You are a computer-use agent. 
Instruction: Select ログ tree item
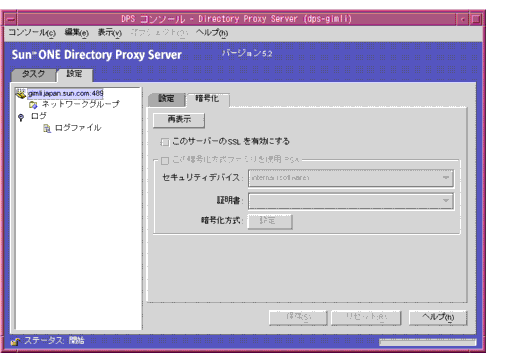[x=39, y=116]
